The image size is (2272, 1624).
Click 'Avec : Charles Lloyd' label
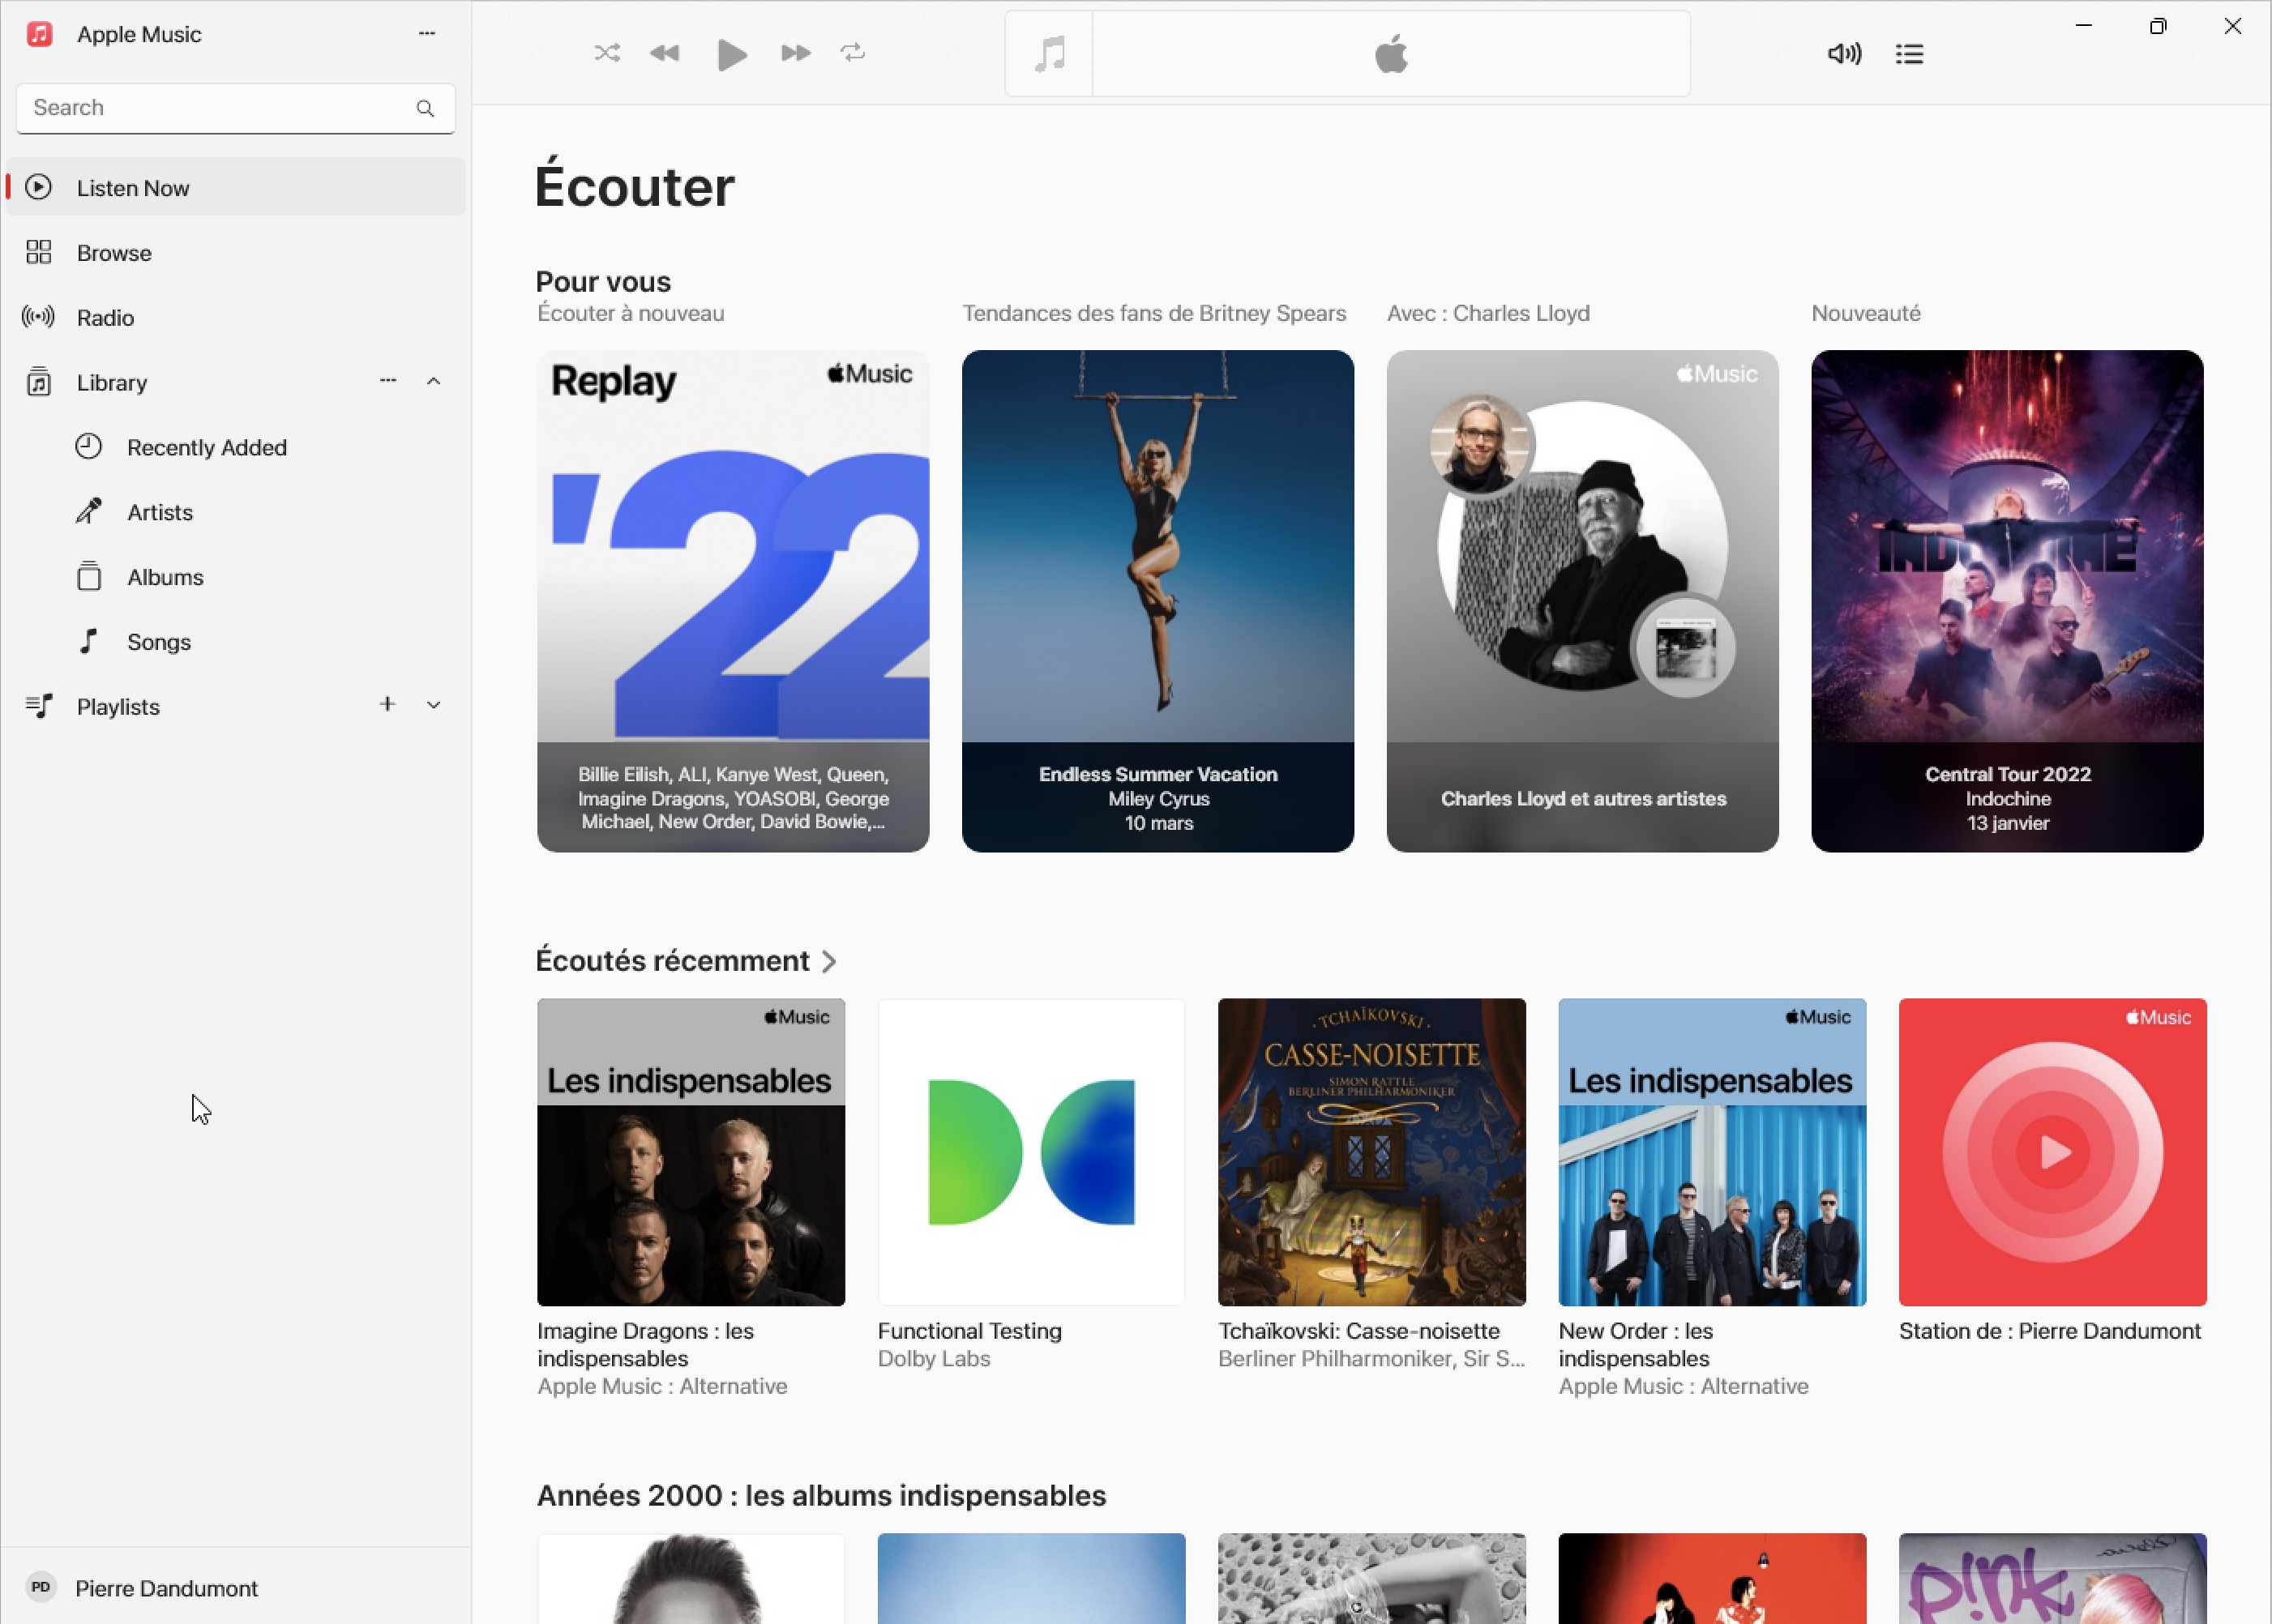coord(1488,313)
